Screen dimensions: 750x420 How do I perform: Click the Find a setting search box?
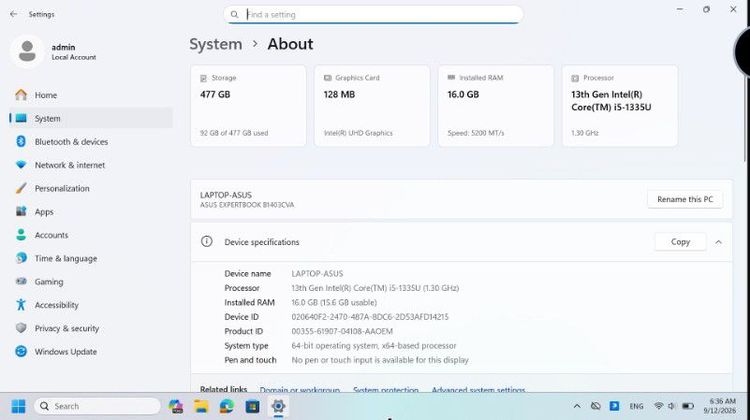pyautogui.click(x=373, y=14)
